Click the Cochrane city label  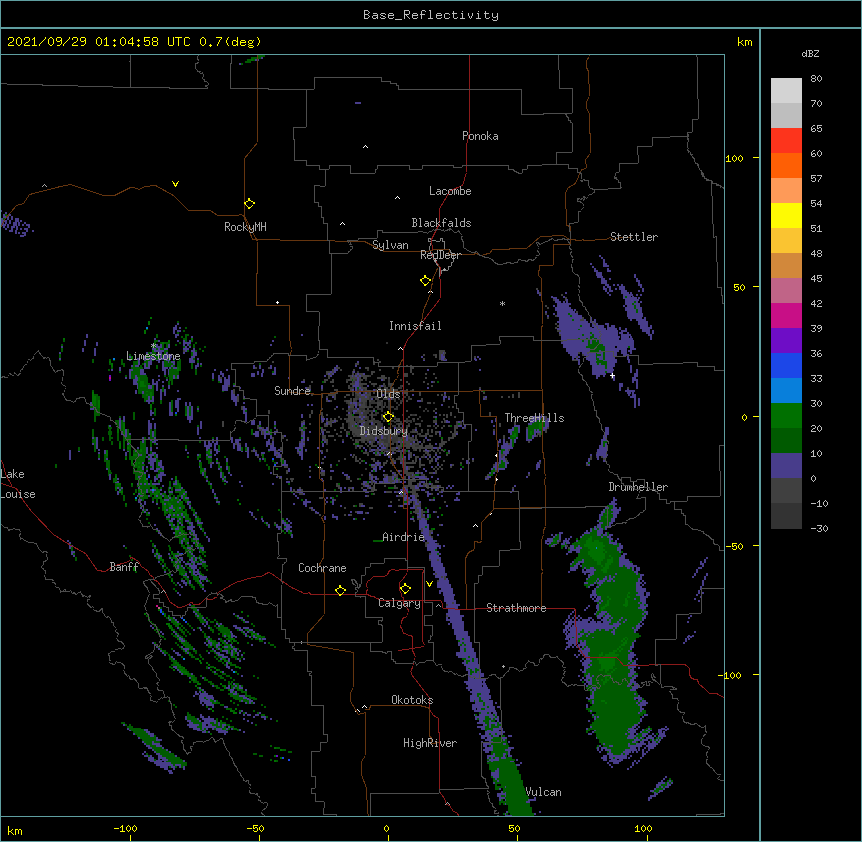(x=322, y=568)
